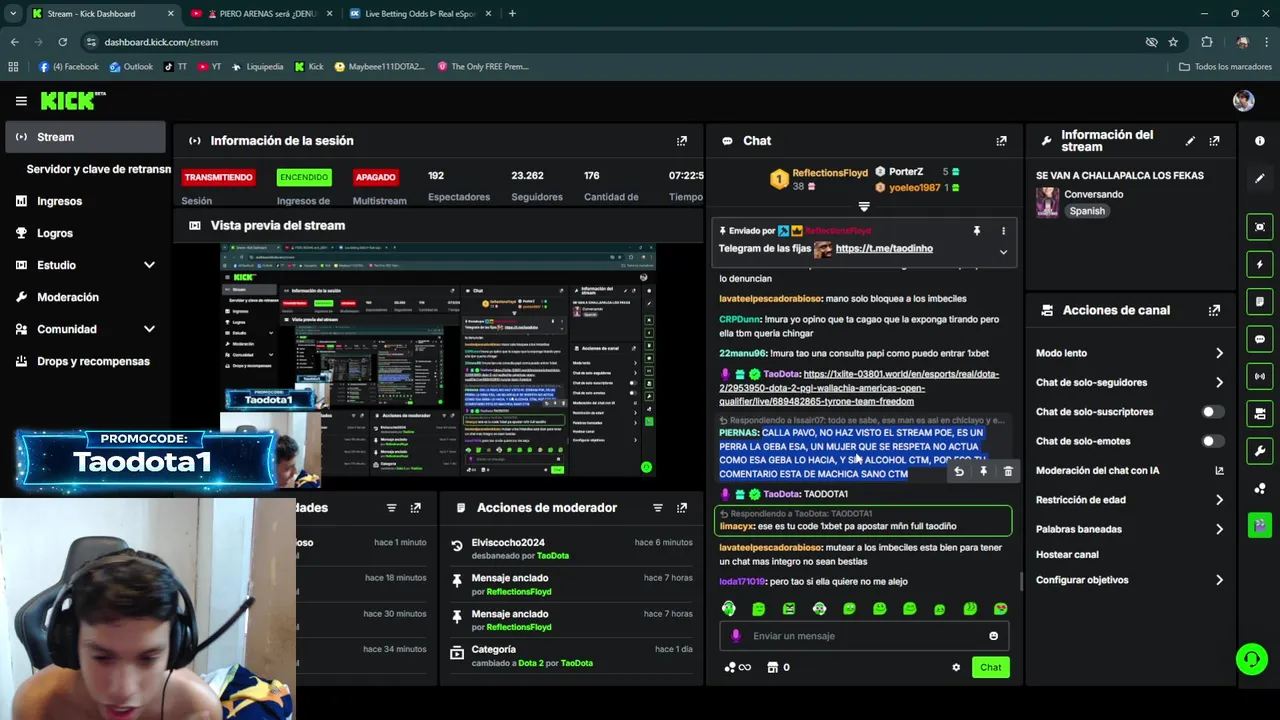The width and height of the screenshot is (1280, 720).
Task: Click the green Chat send button
Action: pos(990,667)
